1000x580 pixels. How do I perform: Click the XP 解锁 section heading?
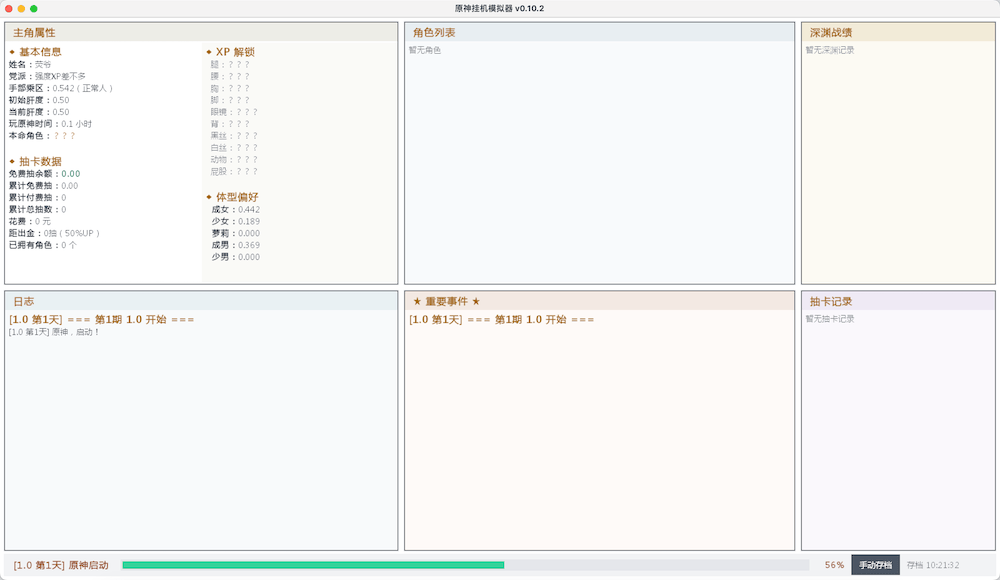point(235,52)
